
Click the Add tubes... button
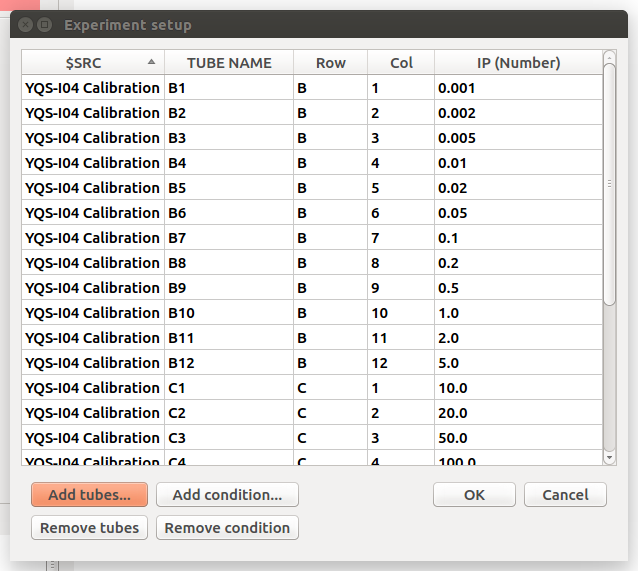(89, 494)
